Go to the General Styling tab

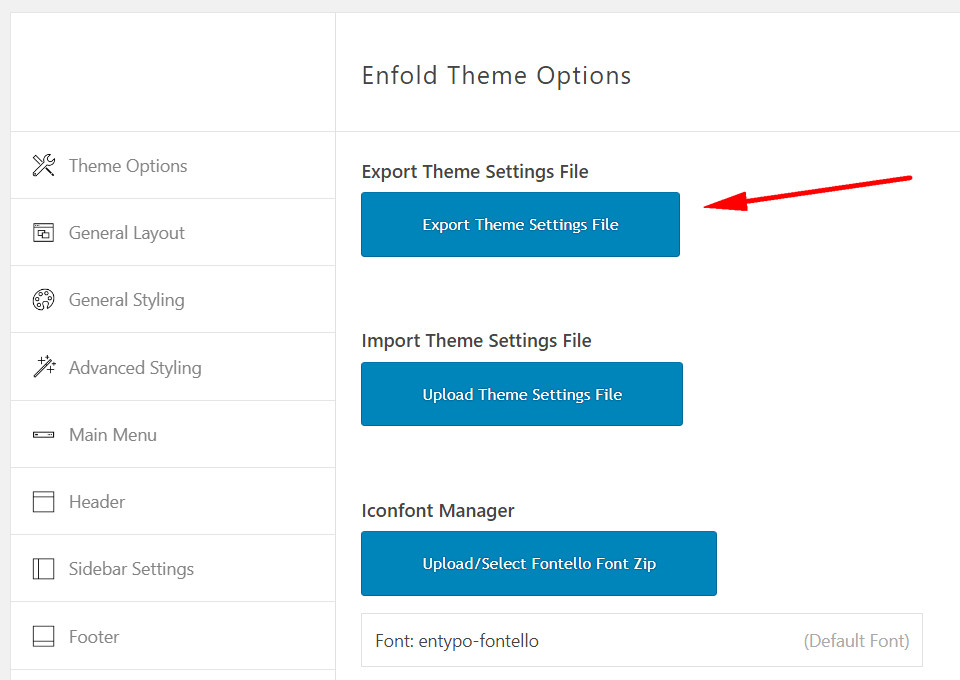[173, 300]
